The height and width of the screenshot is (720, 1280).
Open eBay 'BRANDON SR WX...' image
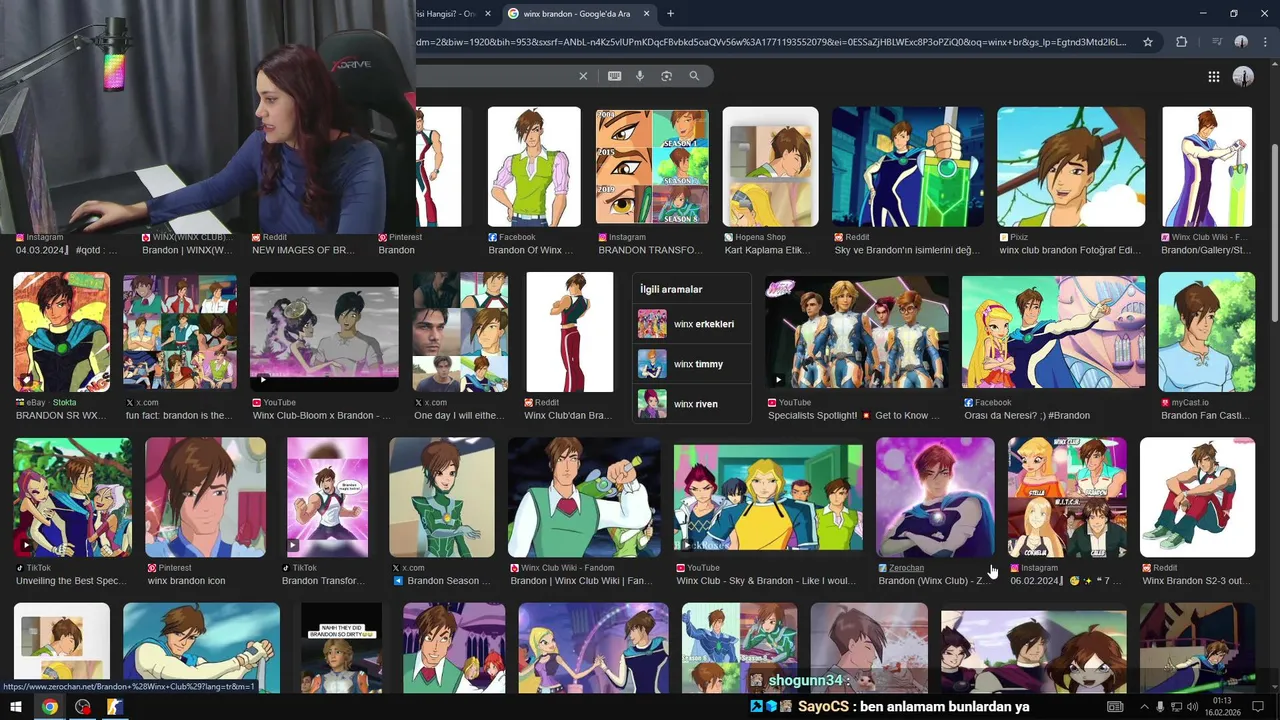point(62,332)
